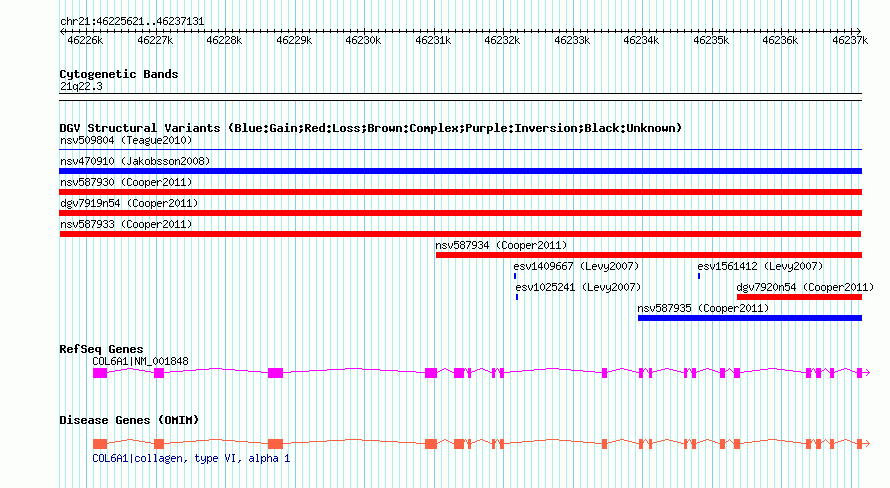890x488 pixels.
Task: Click the red loss bar under dgv7920n54
Action: point(799,297)
